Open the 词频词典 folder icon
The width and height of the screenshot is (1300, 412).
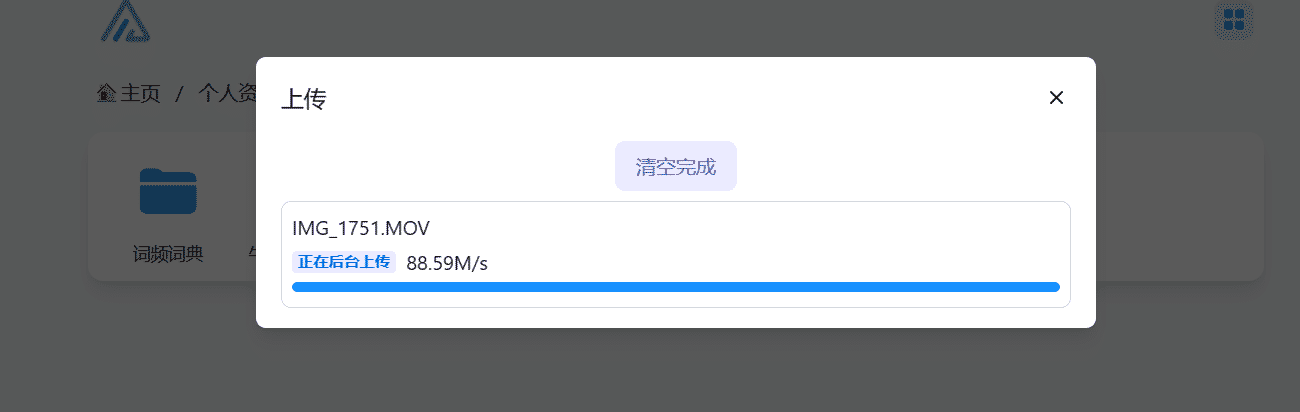pyautogui.click(x=168, y=191)
